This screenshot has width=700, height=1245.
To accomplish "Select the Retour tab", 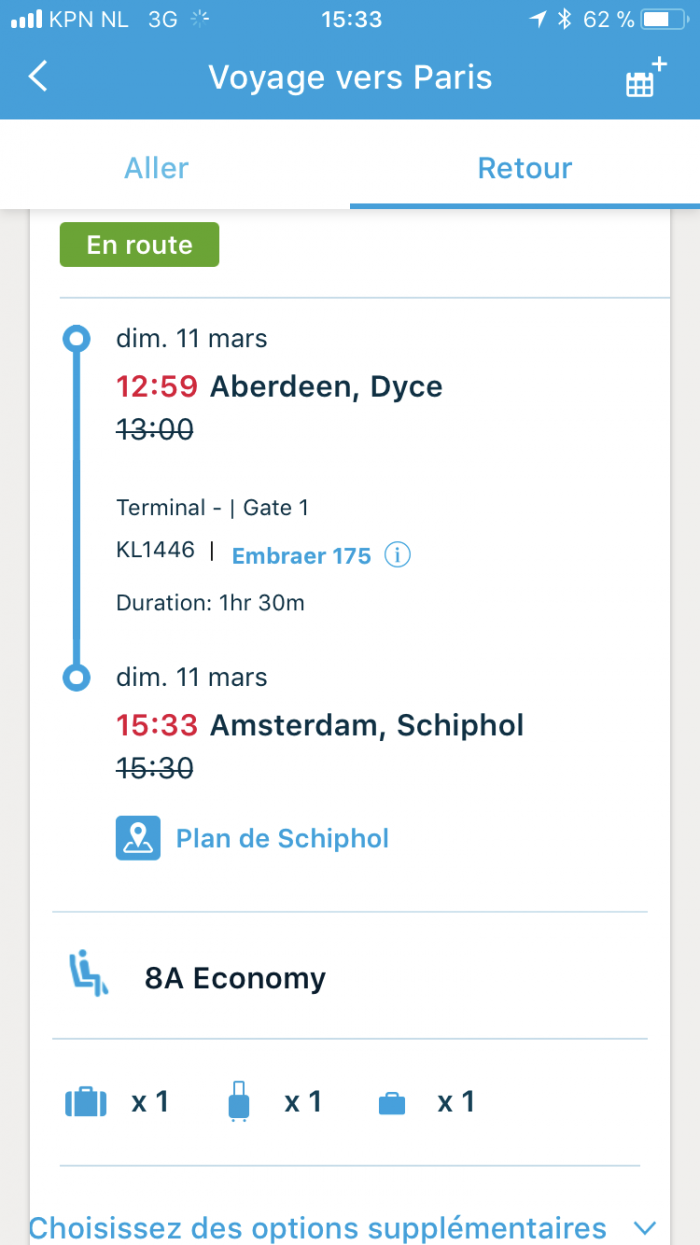I will [x=524, y=168].
